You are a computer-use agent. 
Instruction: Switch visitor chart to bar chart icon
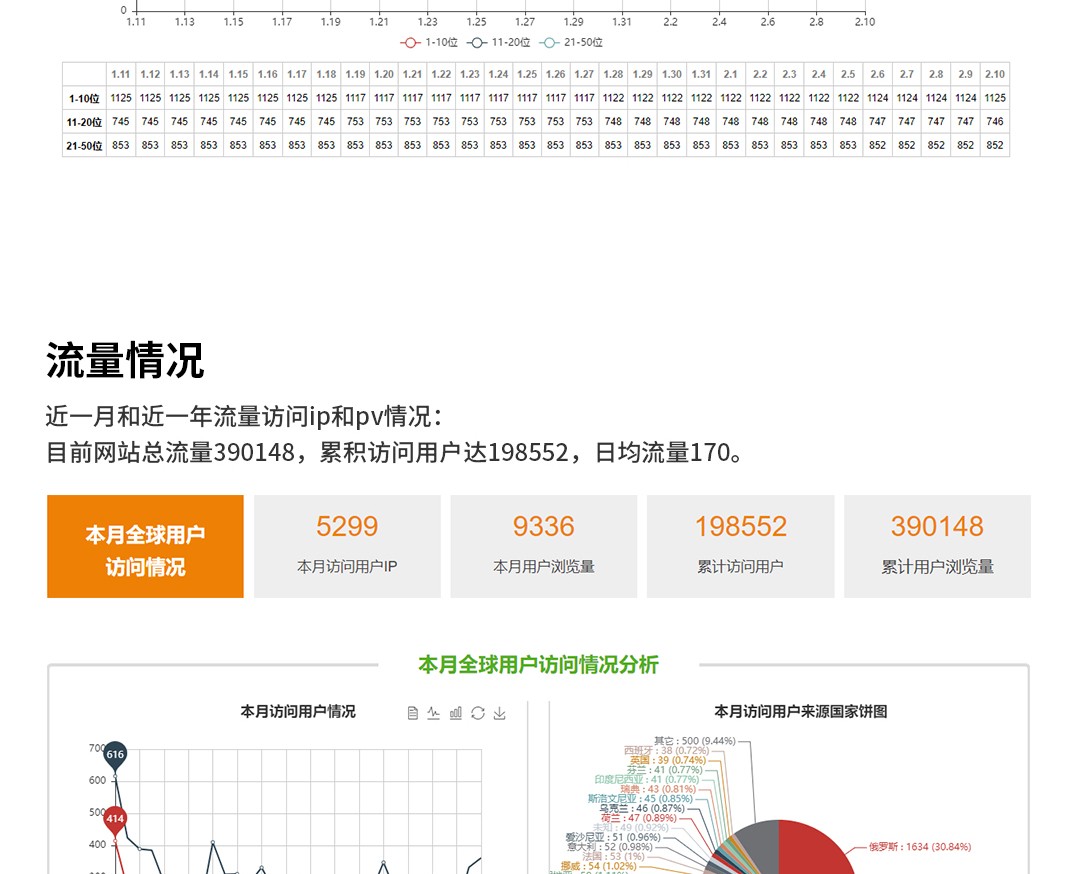(456, 713)
